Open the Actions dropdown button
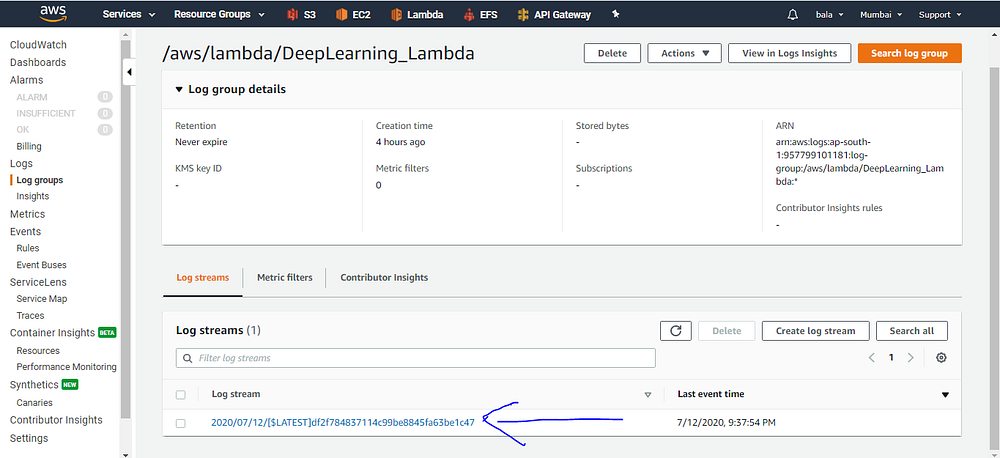The image size is (1000, 458). [684, 53]
